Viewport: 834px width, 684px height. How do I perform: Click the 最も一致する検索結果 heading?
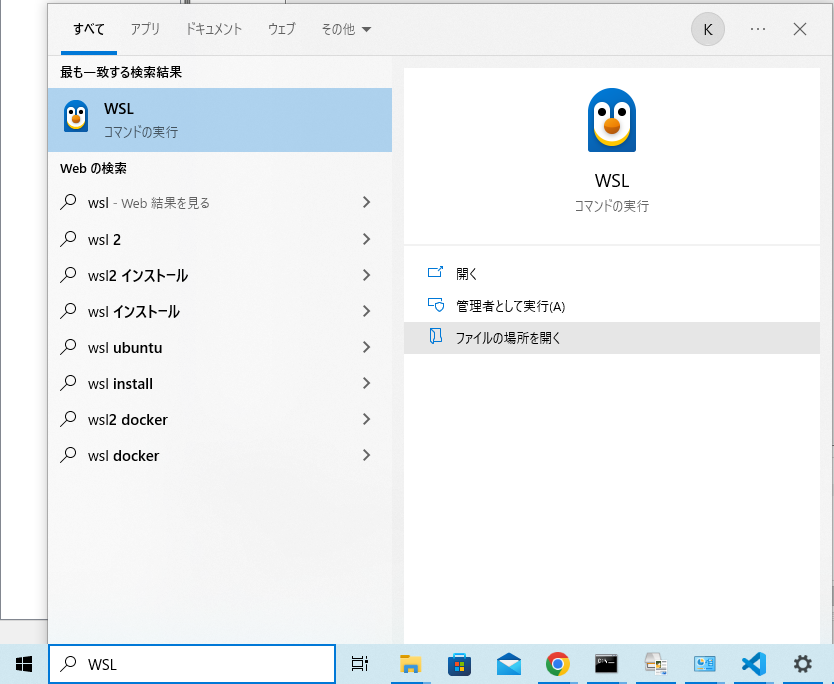121,72
